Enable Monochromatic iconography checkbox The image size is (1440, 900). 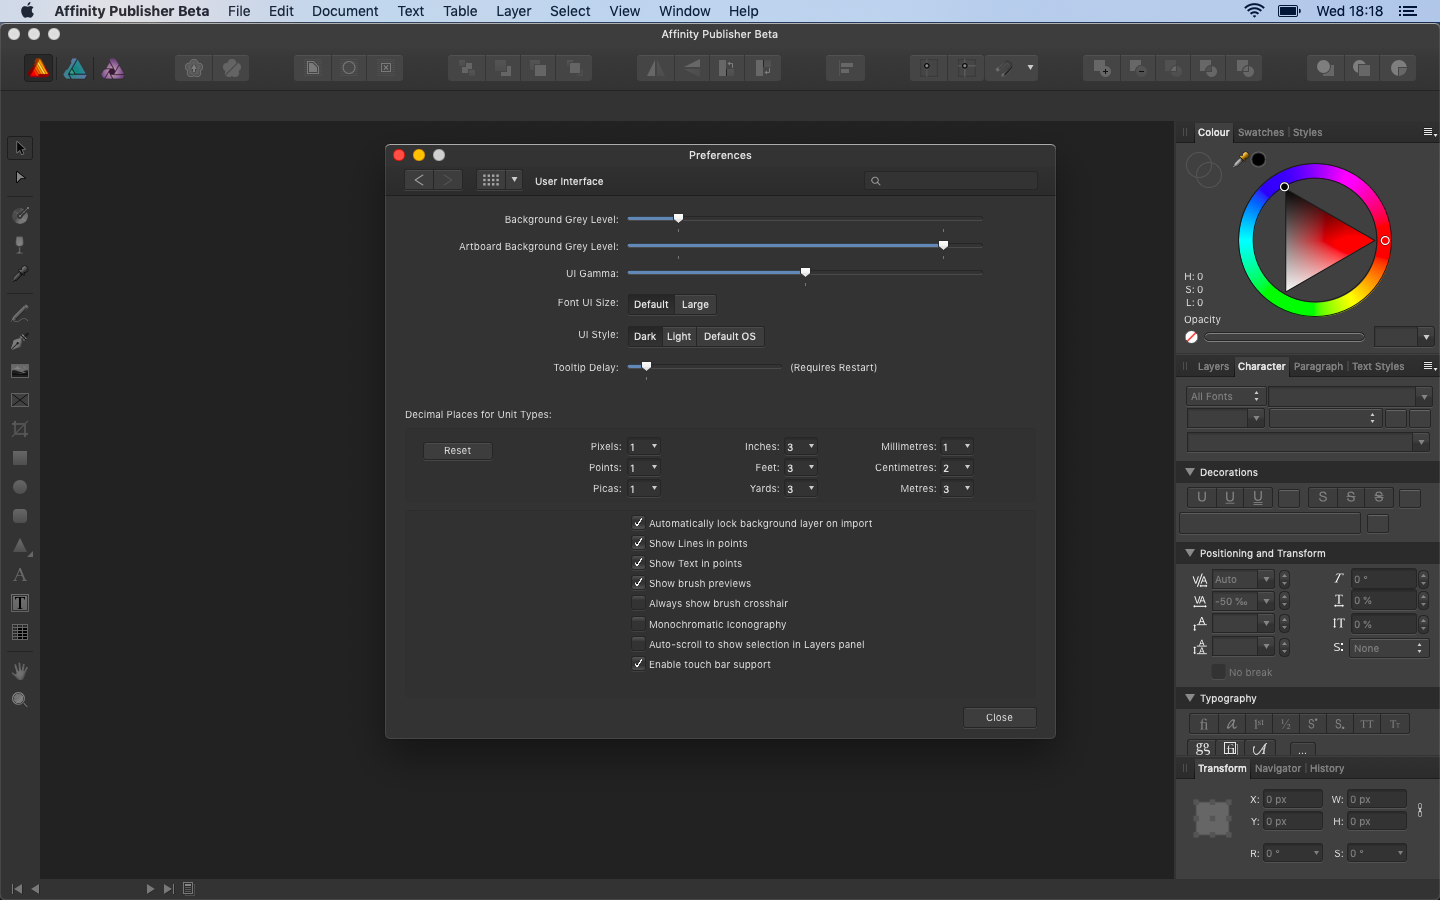coord(638,624)
